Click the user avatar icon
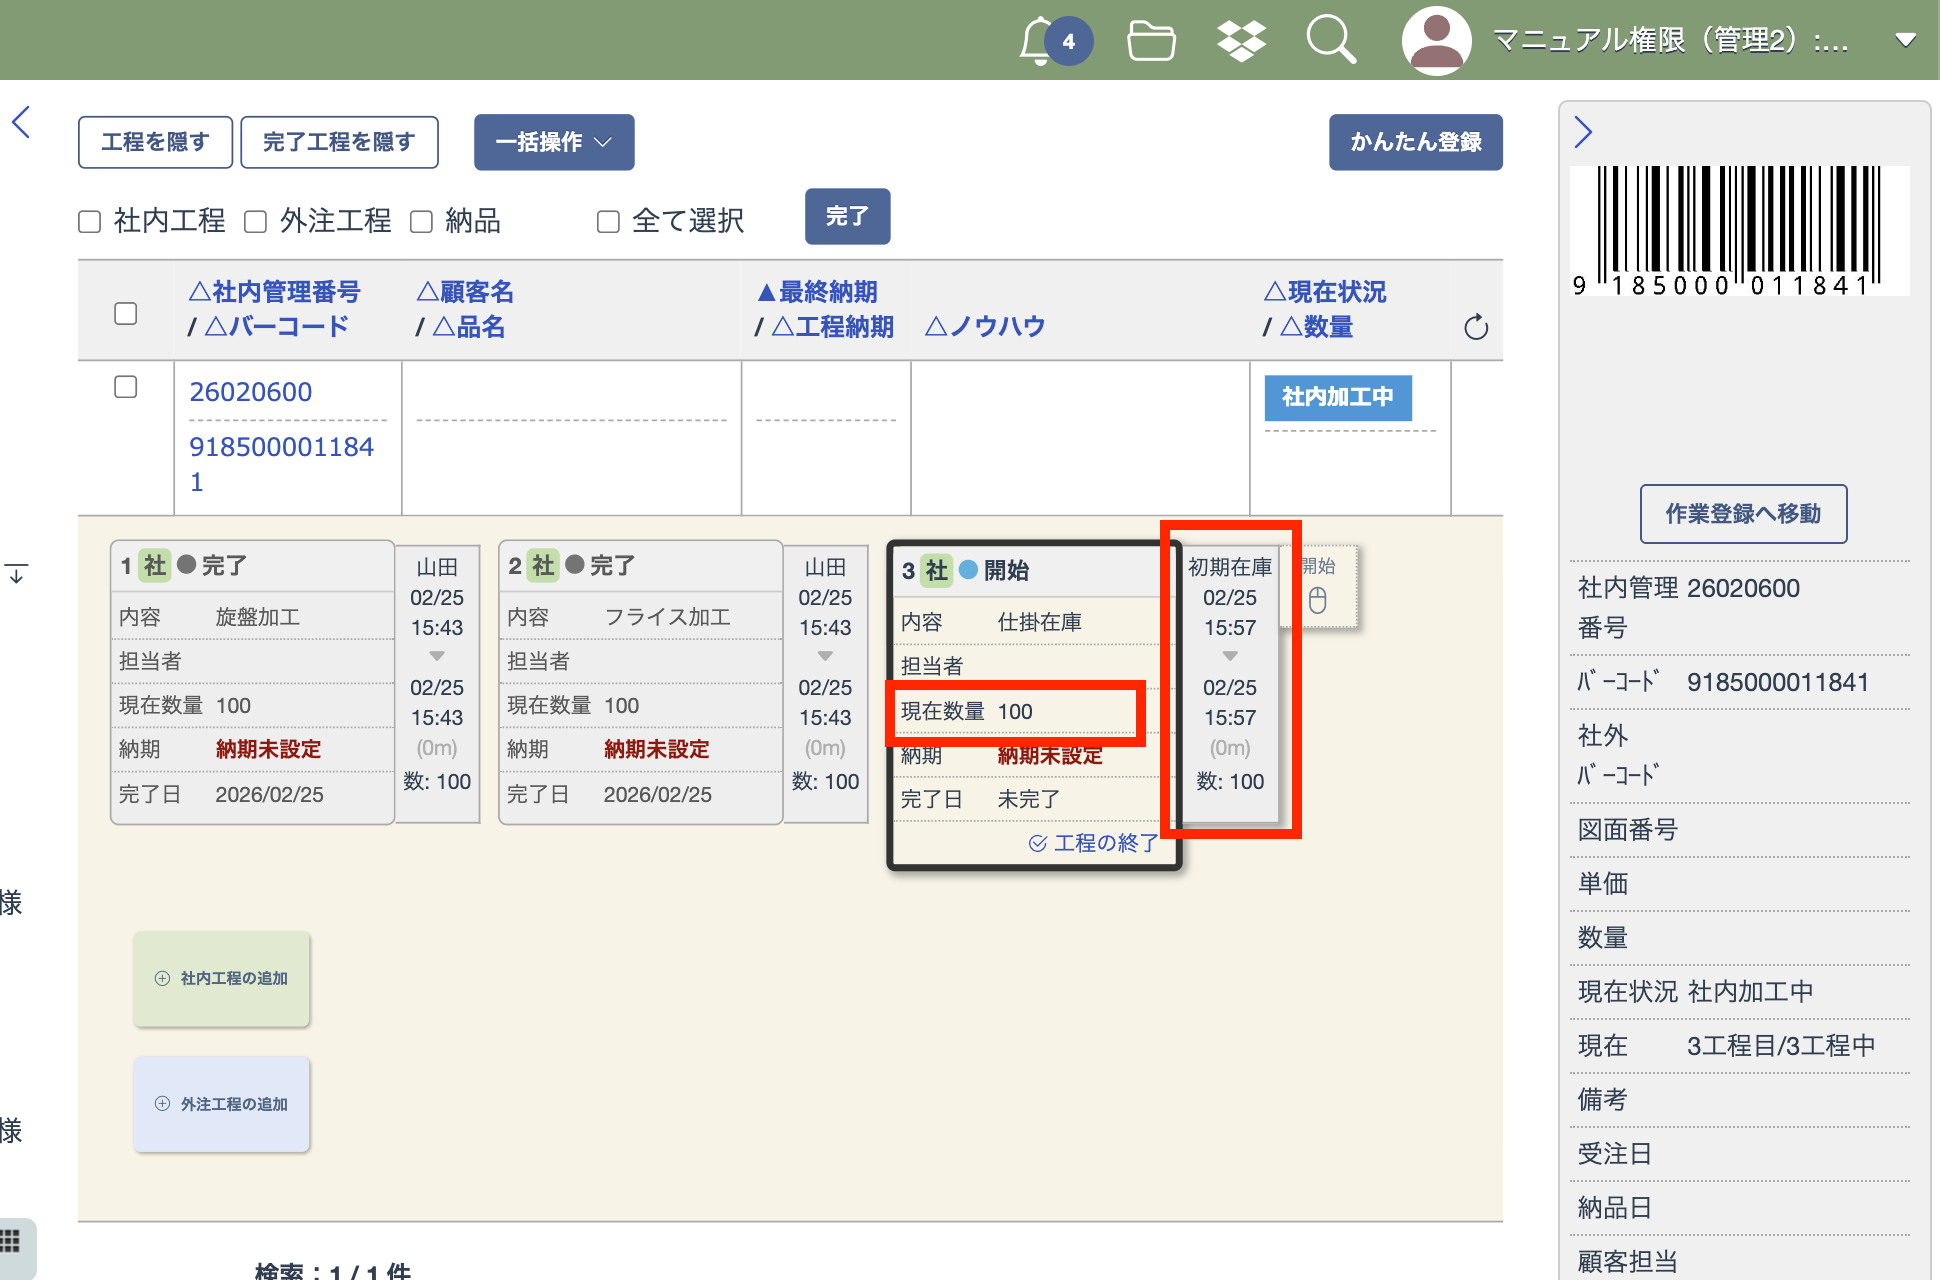The width and height of the screenshot is (1940, 1280). [1436, 41]
